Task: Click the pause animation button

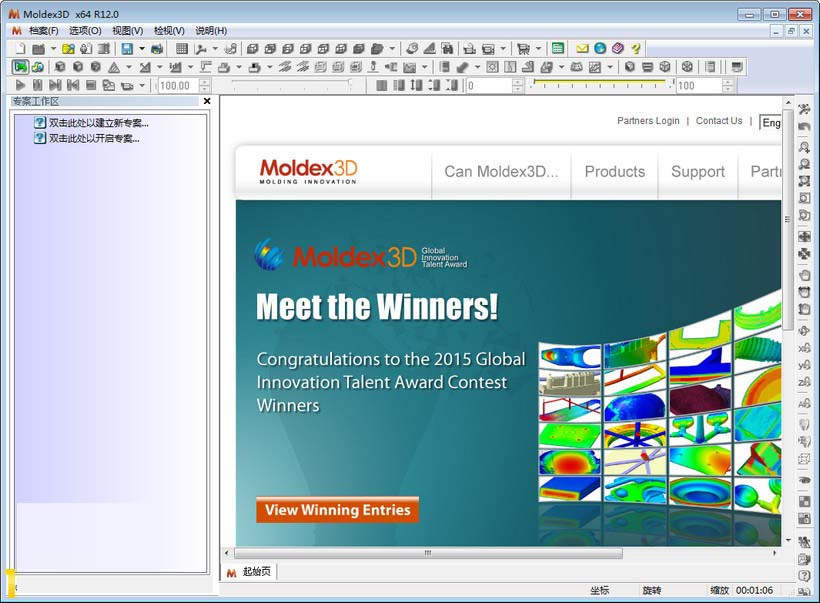Action: pyautogui.click(x=38, y=85)
